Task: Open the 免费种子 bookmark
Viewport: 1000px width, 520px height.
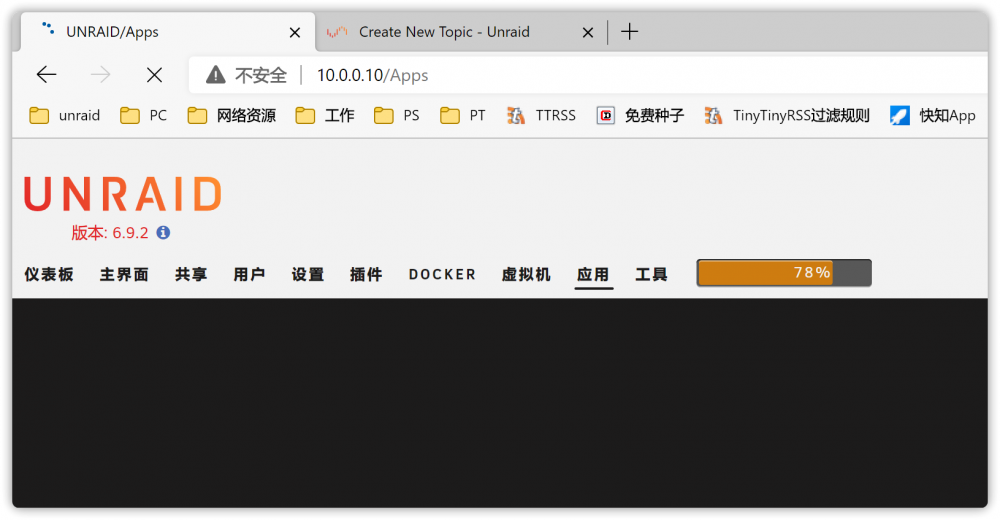Action: (x=640, y=115)
